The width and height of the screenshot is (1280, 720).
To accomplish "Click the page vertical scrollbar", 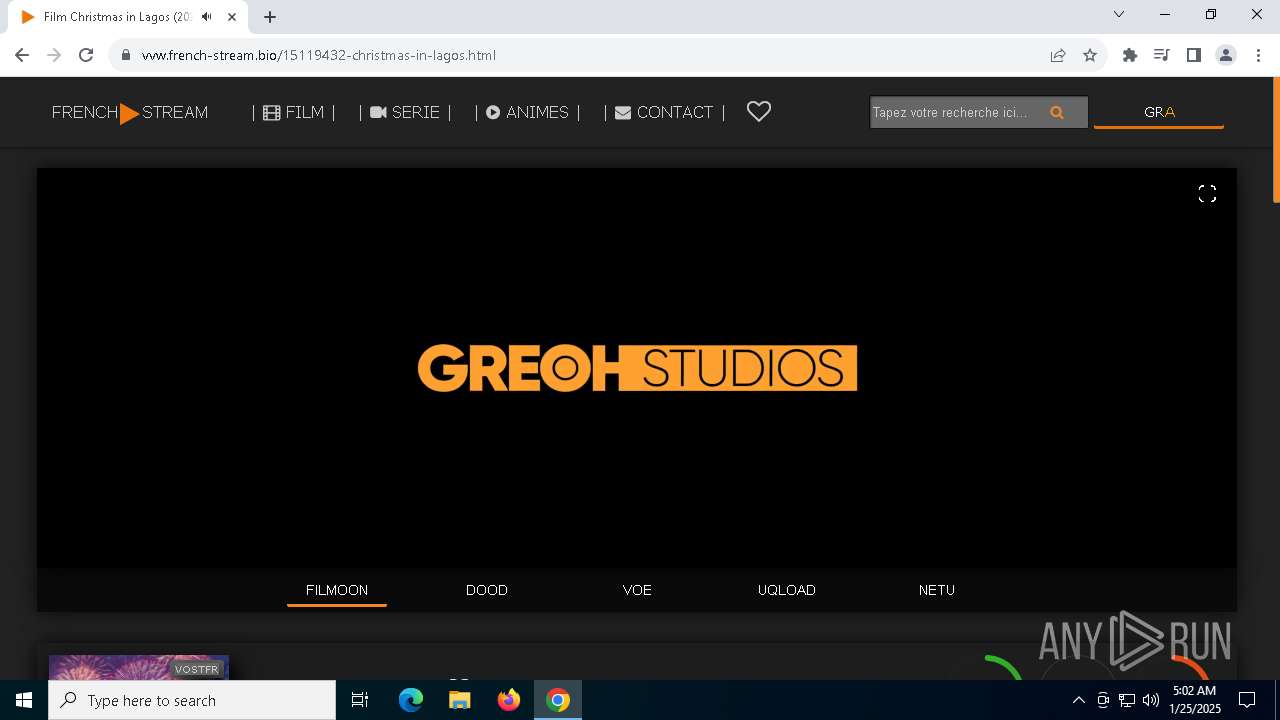I will coord(1275,140).
